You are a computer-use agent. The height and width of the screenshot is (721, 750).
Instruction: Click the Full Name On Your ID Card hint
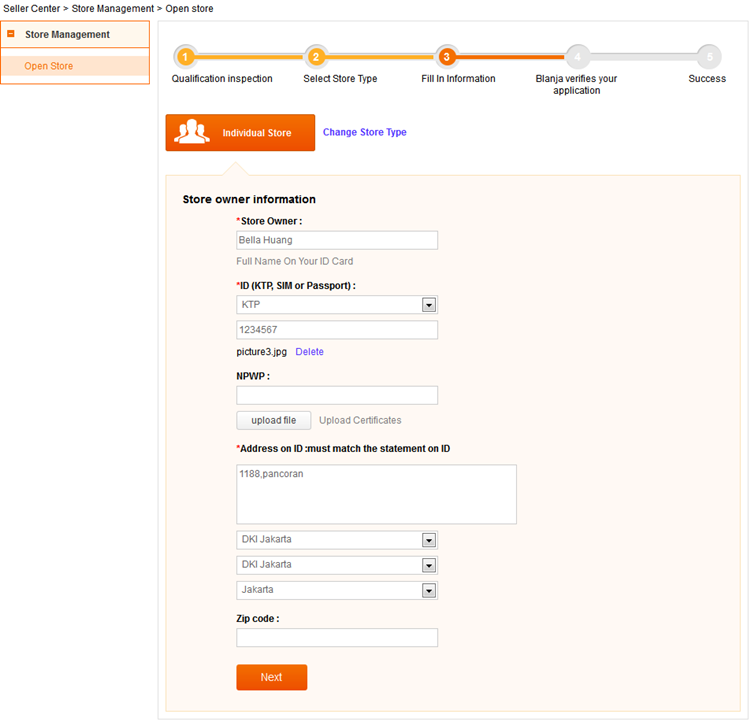pos(295,261)
